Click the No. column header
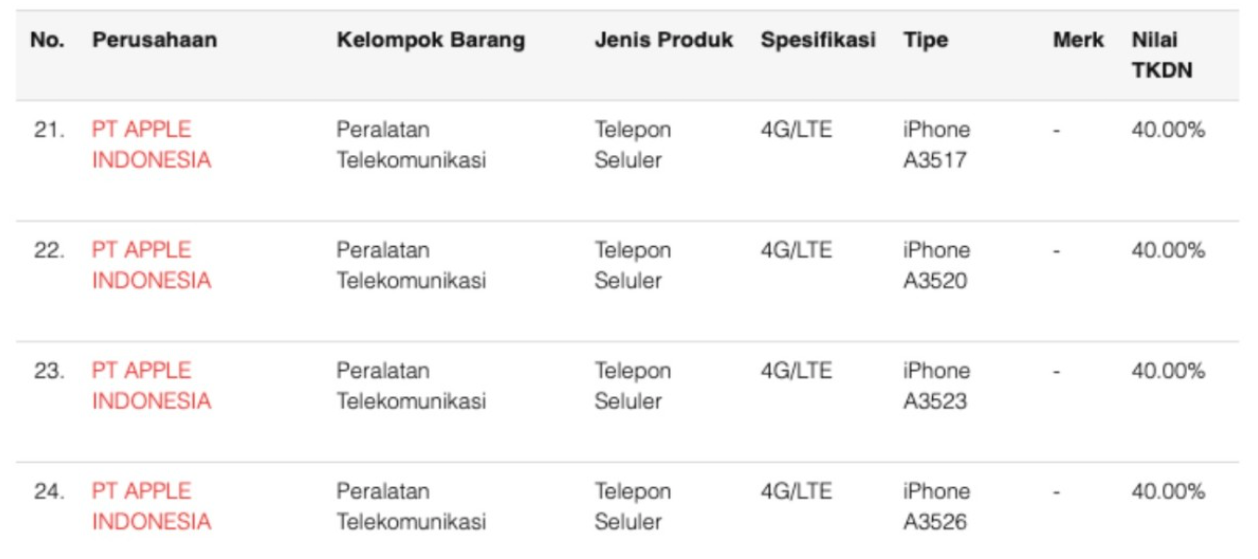 click(47, 41)
